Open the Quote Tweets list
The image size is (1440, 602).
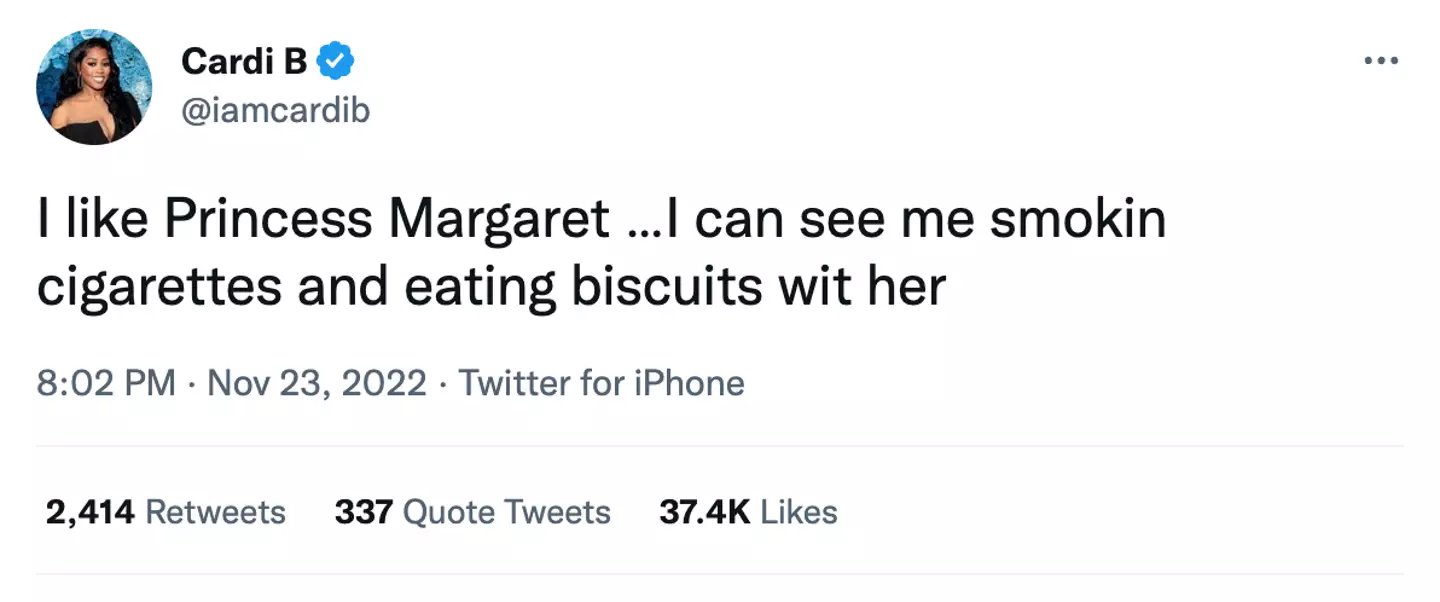click(x=472, y=512)
